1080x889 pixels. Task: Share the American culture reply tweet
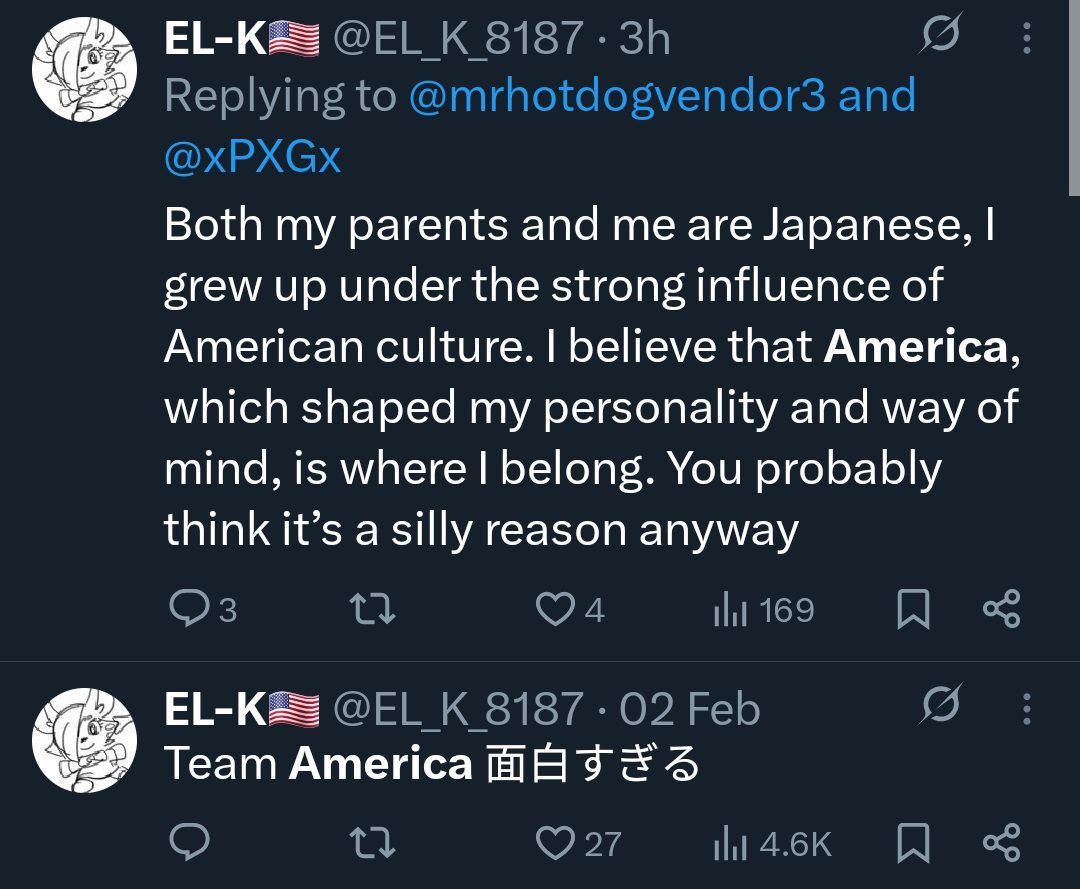click(x=1001, y=609)
